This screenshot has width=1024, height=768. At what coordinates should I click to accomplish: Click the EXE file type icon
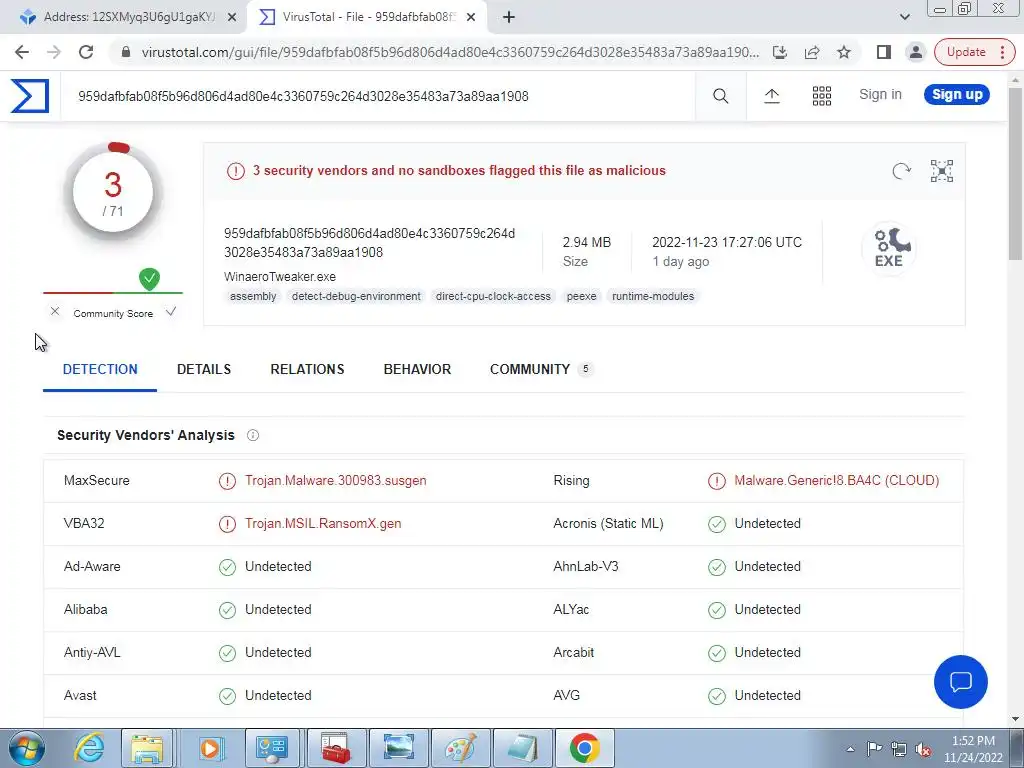(889, 249)
